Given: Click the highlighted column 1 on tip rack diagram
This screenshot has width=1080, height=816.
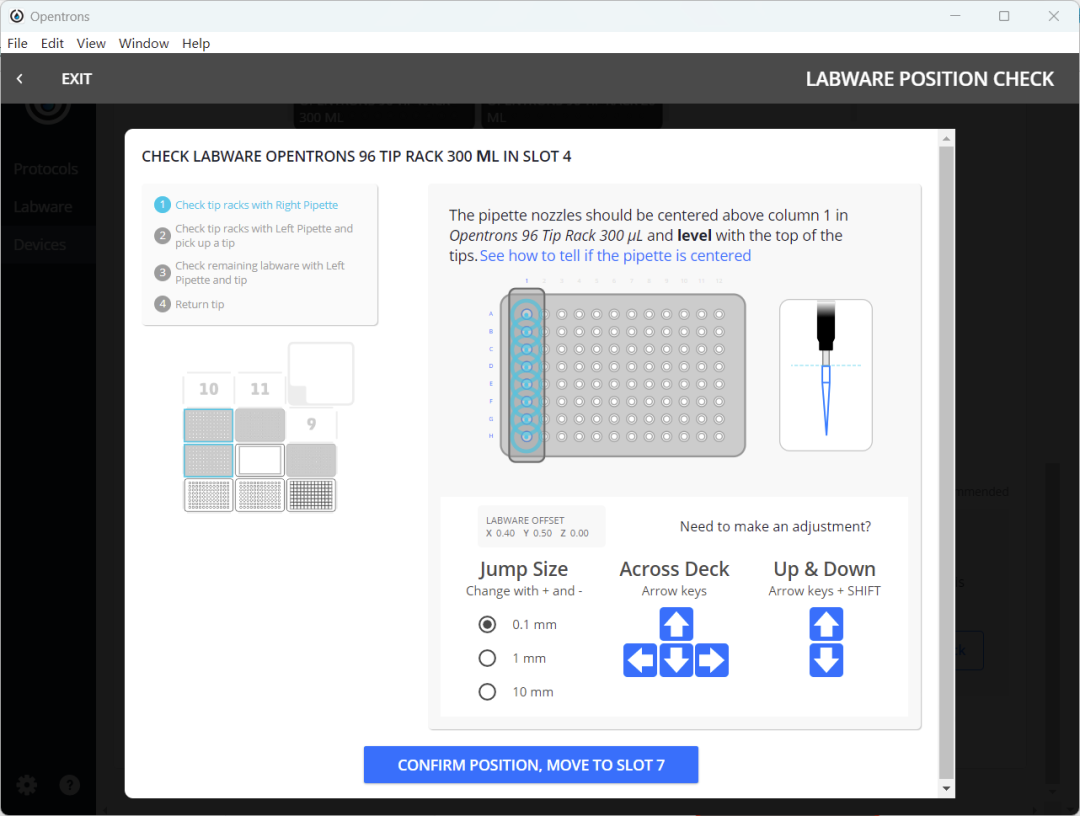Looking at the screenshot, I should (527, 375).
